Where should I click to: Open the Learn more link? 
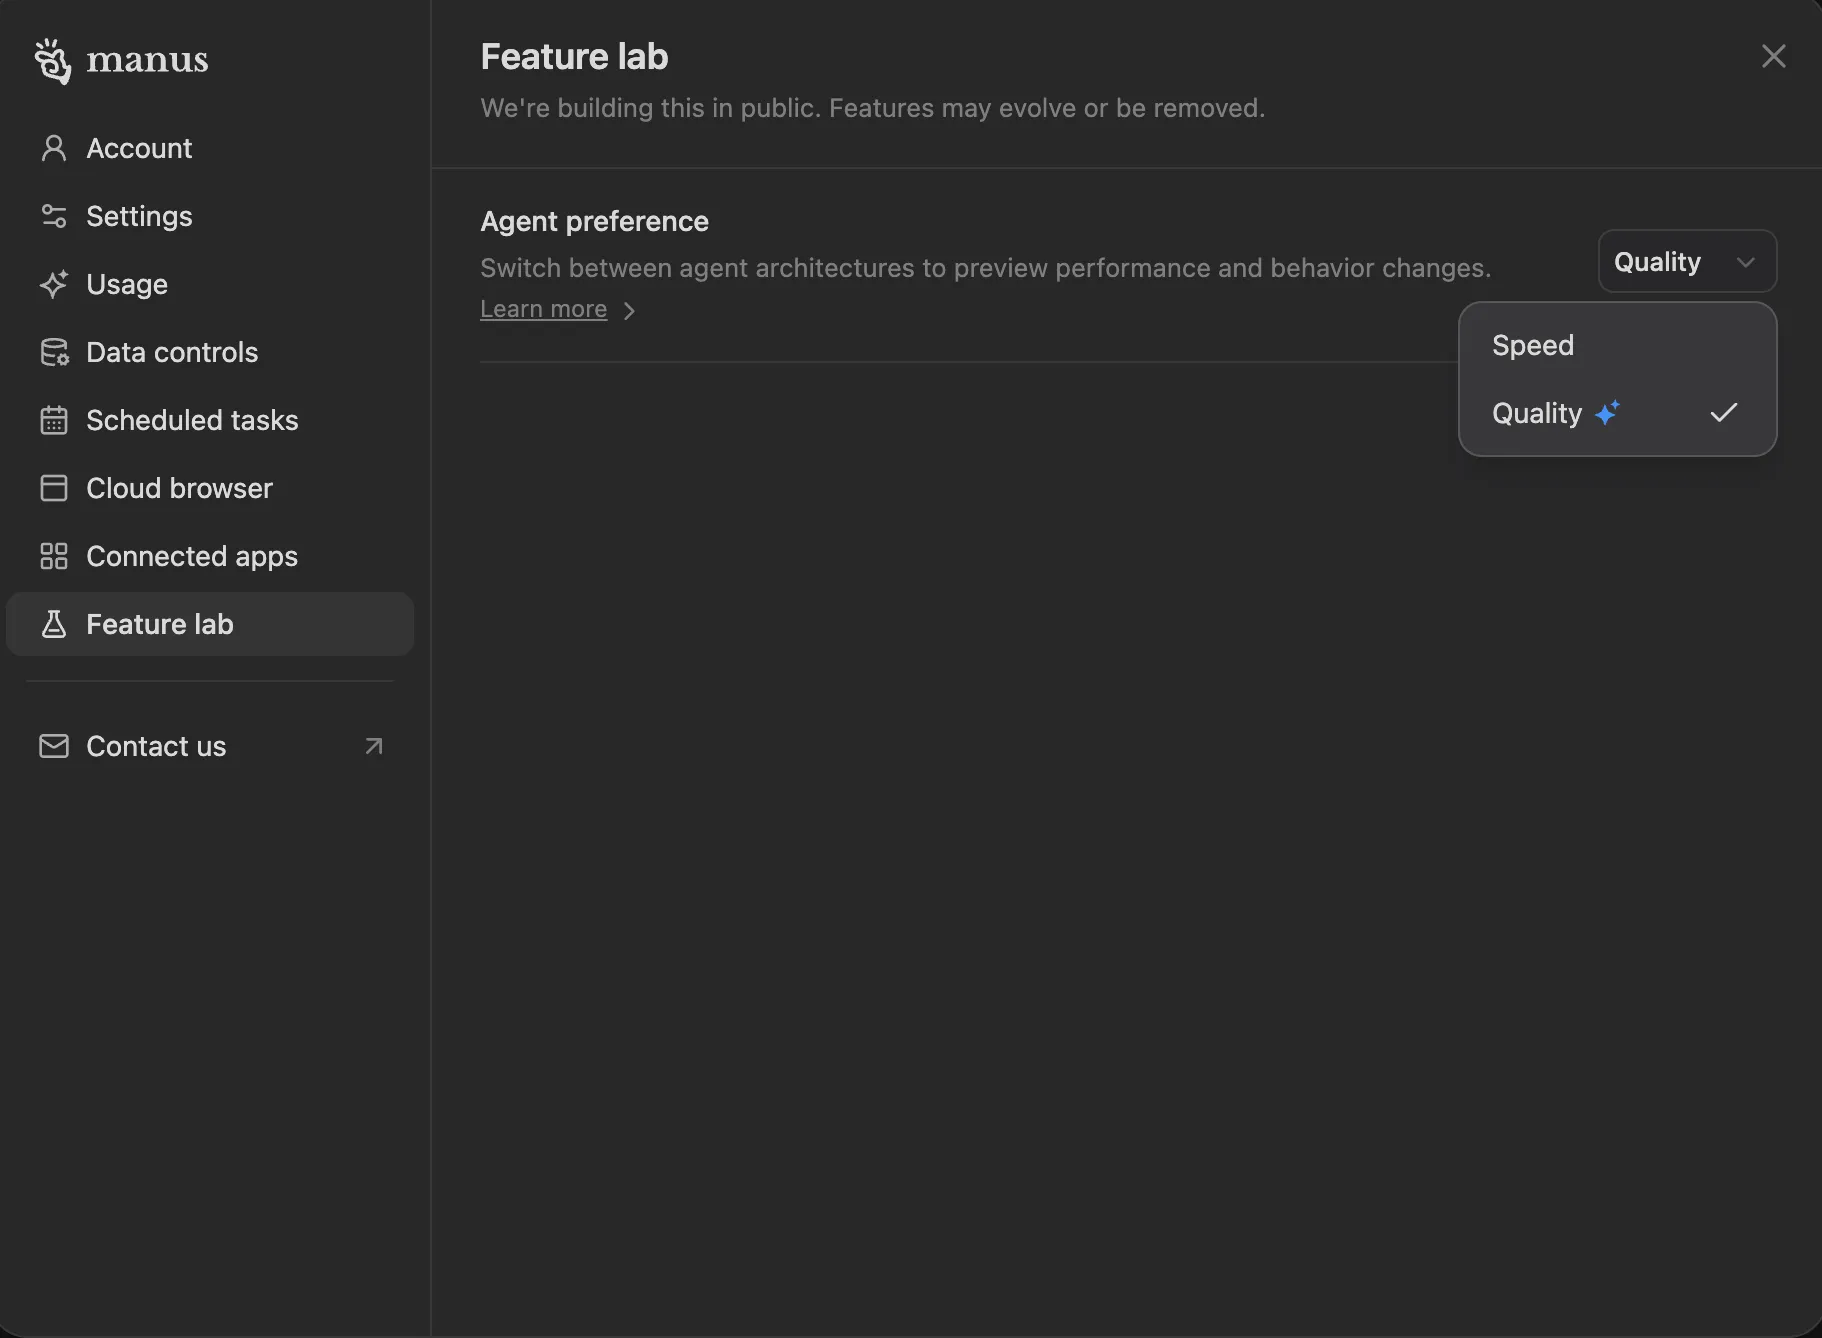coord(543,309)
